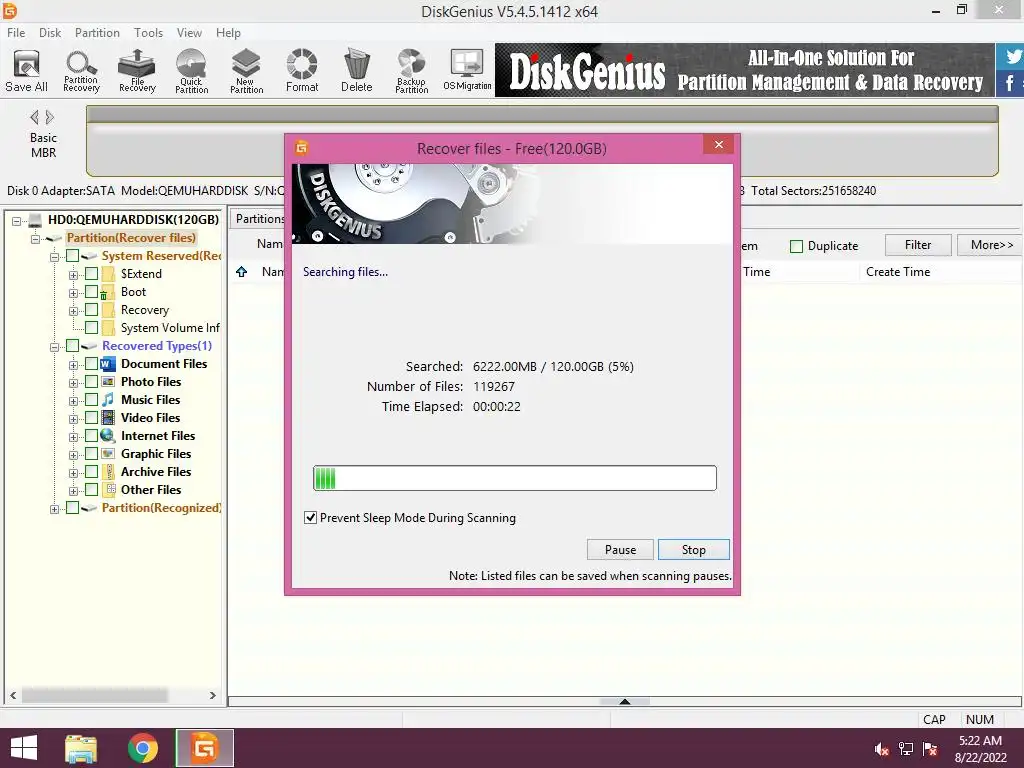Screen dimensions: 1024x768
Task: Select Music Files note icon
Action: [108, 400]
